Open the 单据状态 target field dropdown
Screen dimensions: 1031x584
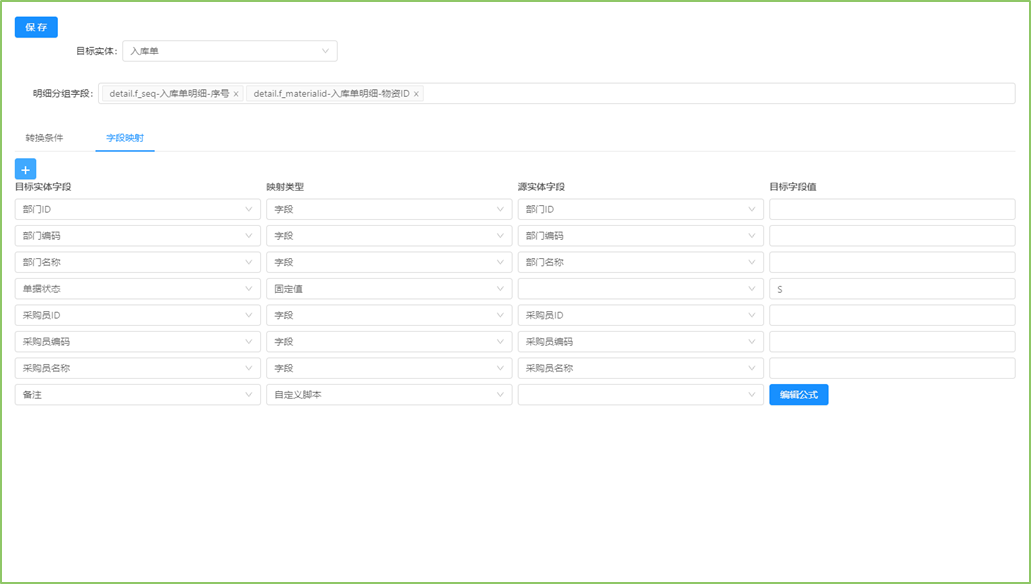click(137, 289)
